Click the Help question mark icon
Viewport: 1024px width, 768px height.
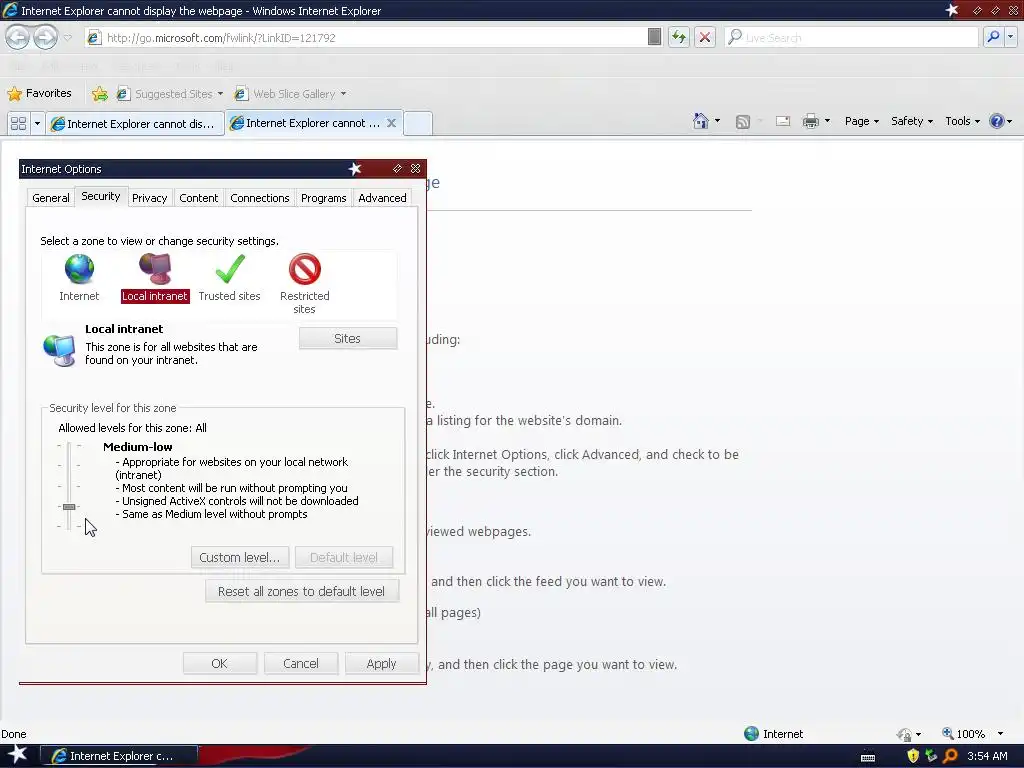click(x=997, y=121)
